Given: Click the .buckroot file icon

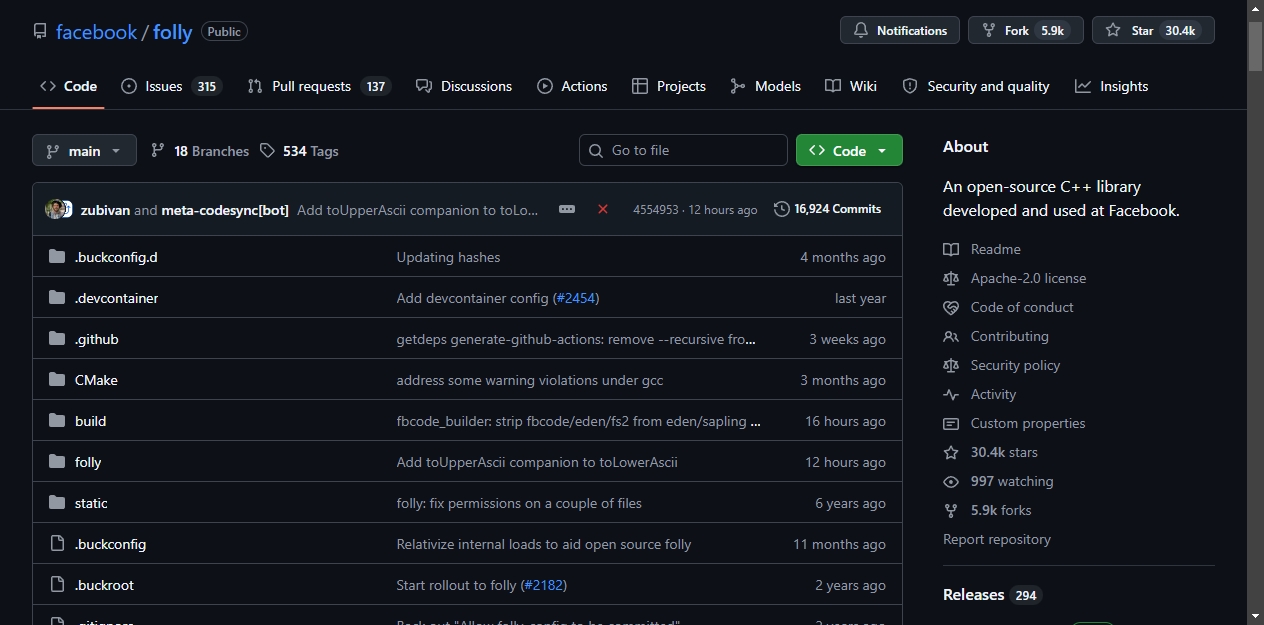Looking at the screenshot, I should point(57,585).
